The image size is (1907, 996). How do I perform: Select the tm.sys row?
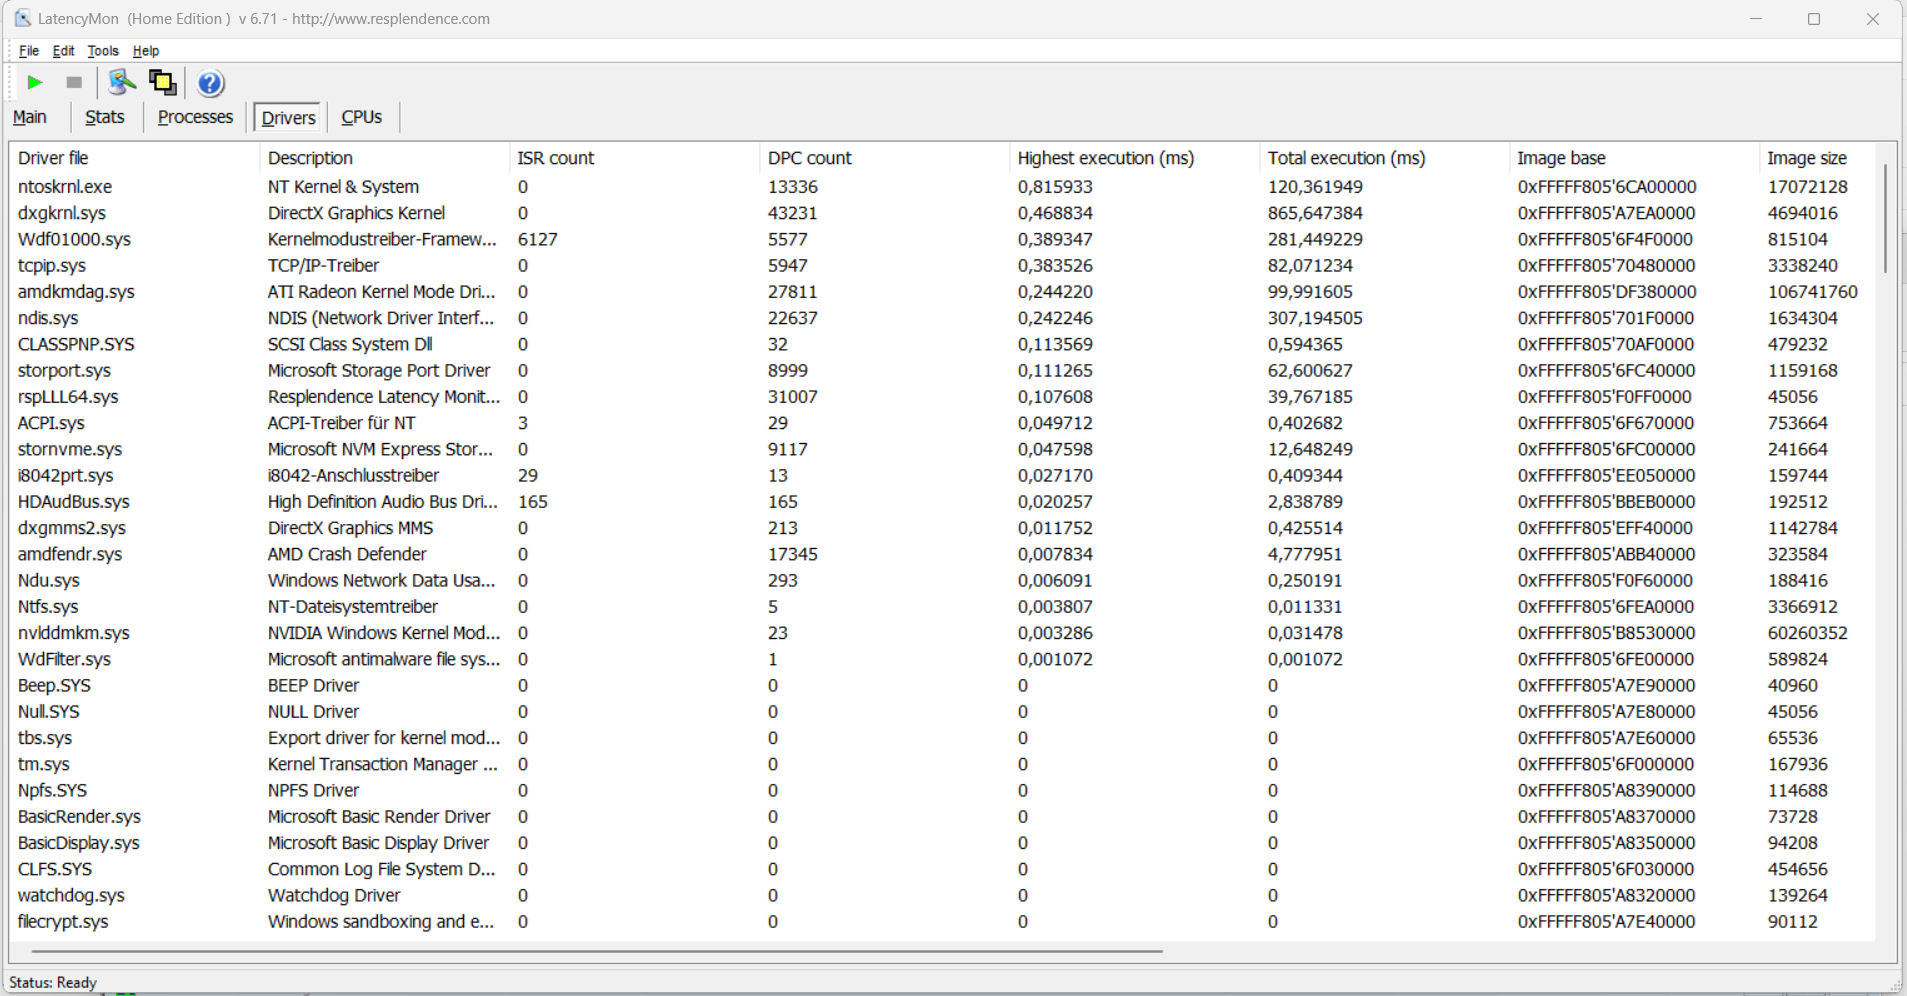[942, 764]
